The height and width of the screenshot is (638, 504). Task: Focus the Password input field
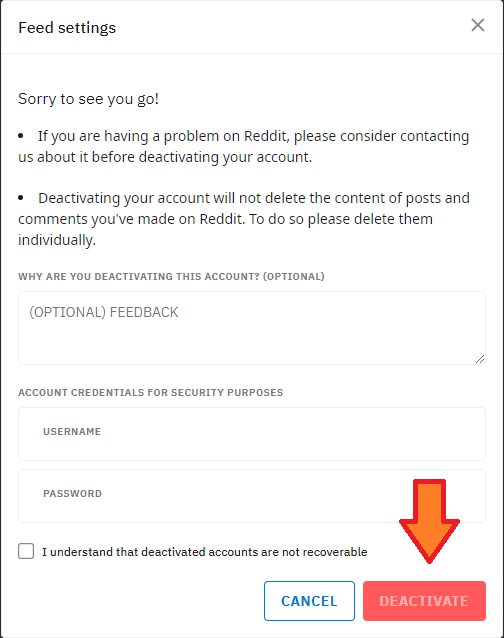click(x=252, y=496)
